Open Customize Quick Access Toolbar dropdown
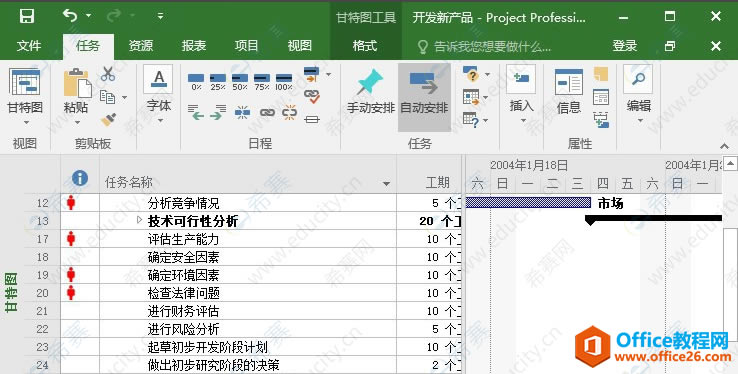 pyautogui.click(x=160, y=16)
